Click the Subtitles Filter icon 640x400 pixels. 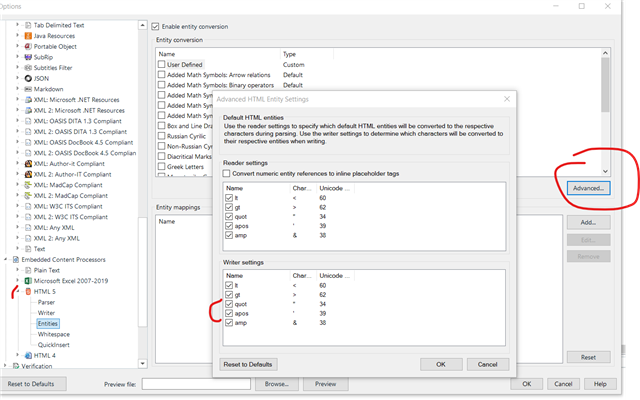click(x=28, y=68)
